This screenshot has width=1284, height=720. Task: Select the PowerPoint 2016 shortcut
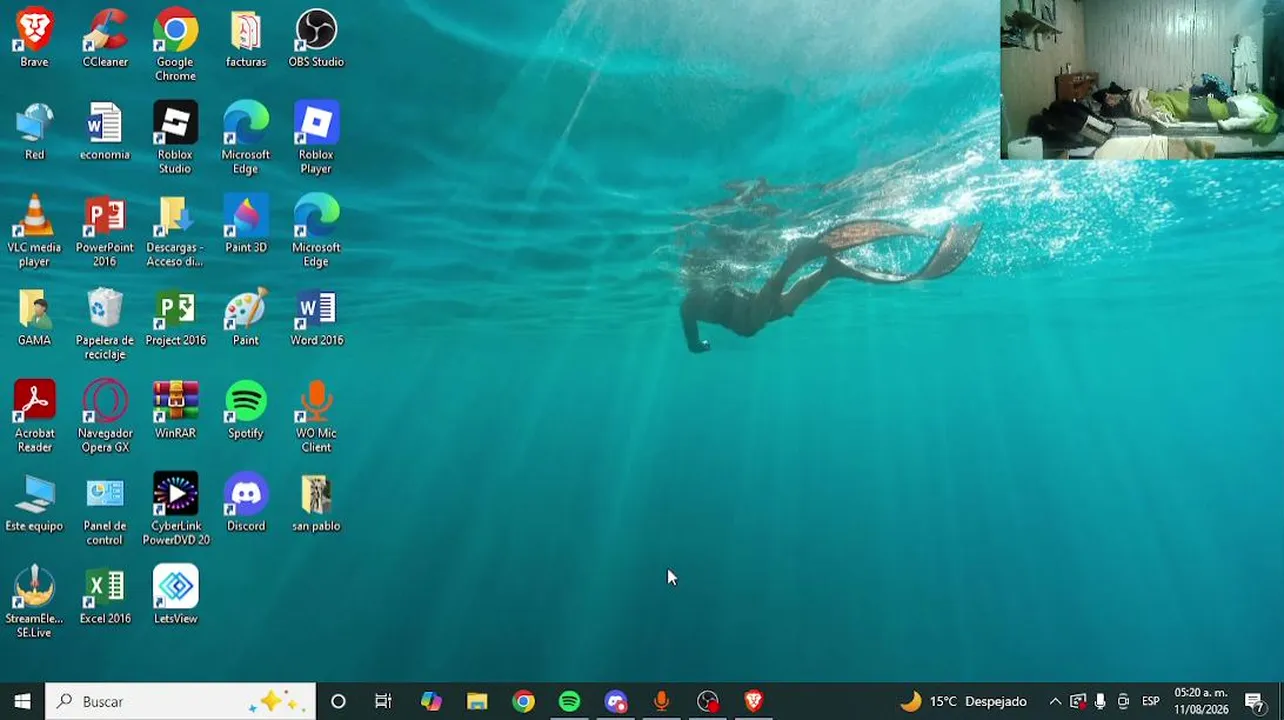[x=105, y=231]
